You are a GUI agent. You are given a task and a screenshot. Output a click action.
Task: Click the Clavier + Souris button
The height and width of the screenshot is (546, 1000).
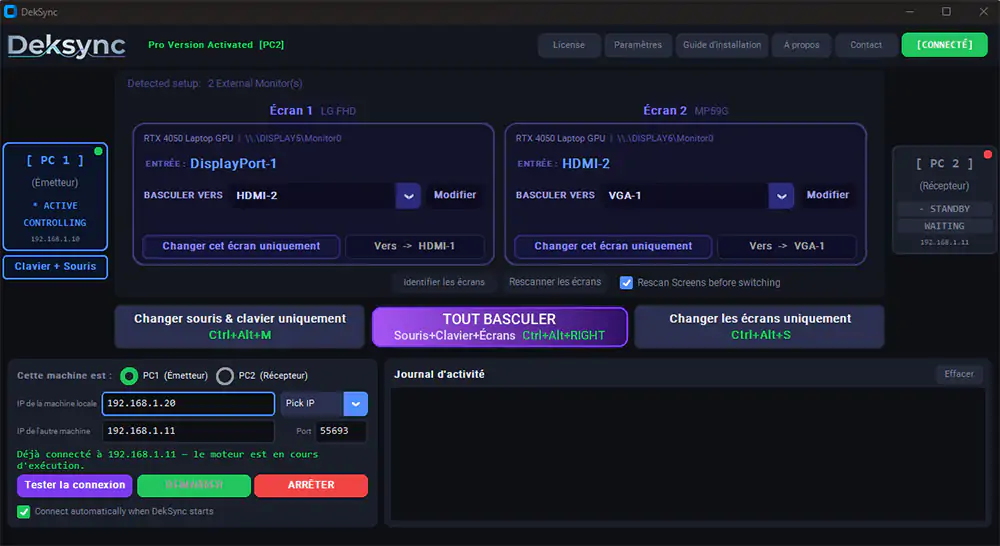click(x=55, y=267)
